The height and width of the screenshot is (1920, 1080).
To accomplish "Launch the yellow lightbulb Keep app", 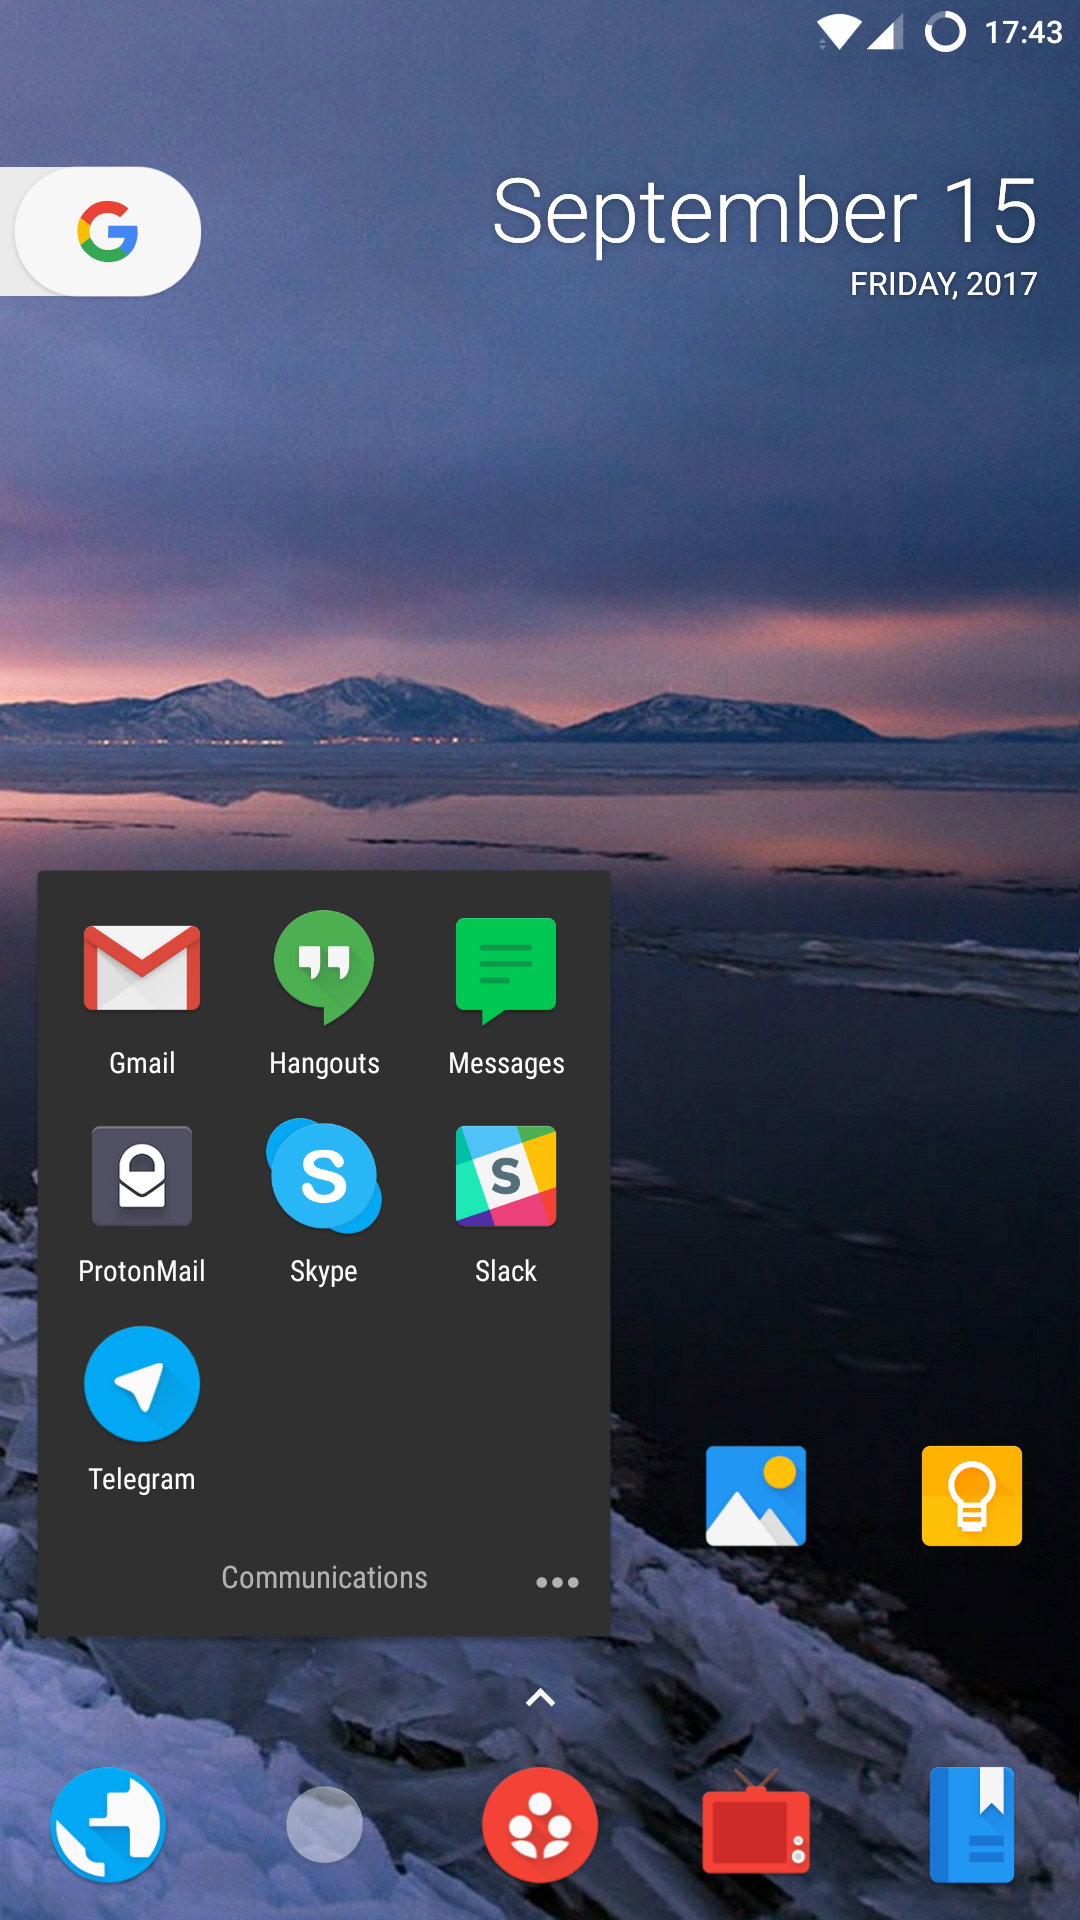I will (972, 1496).
